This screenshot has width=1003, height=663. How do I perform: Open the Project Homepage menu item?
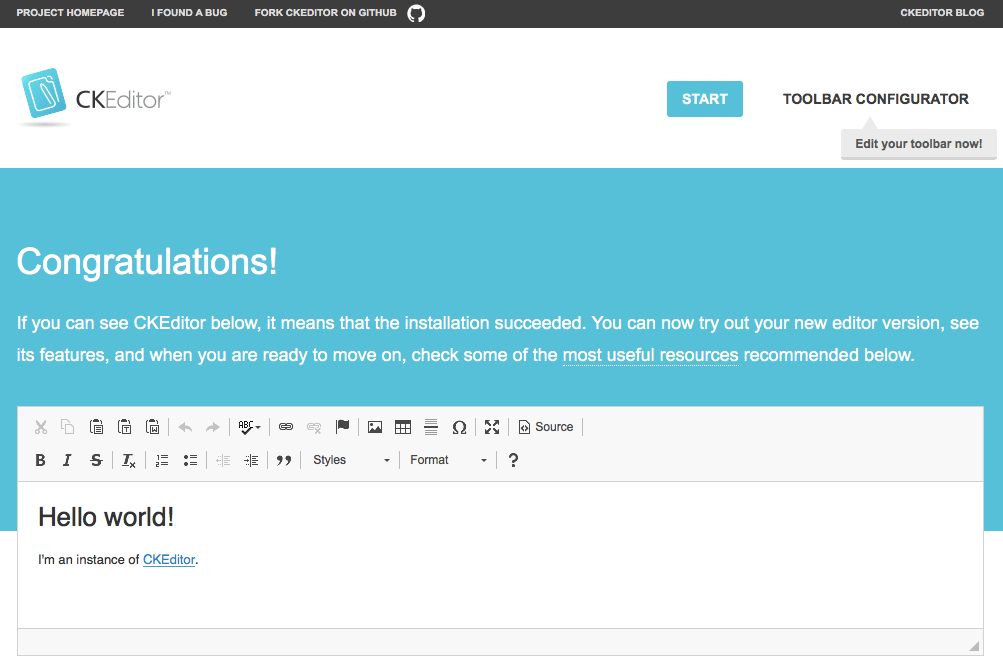coord(69,13)
